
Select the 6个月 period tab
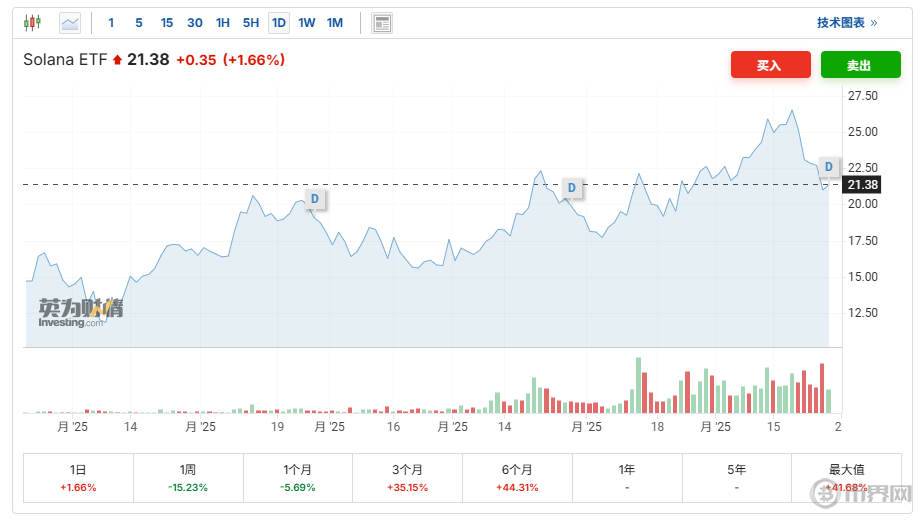[517, 476]
